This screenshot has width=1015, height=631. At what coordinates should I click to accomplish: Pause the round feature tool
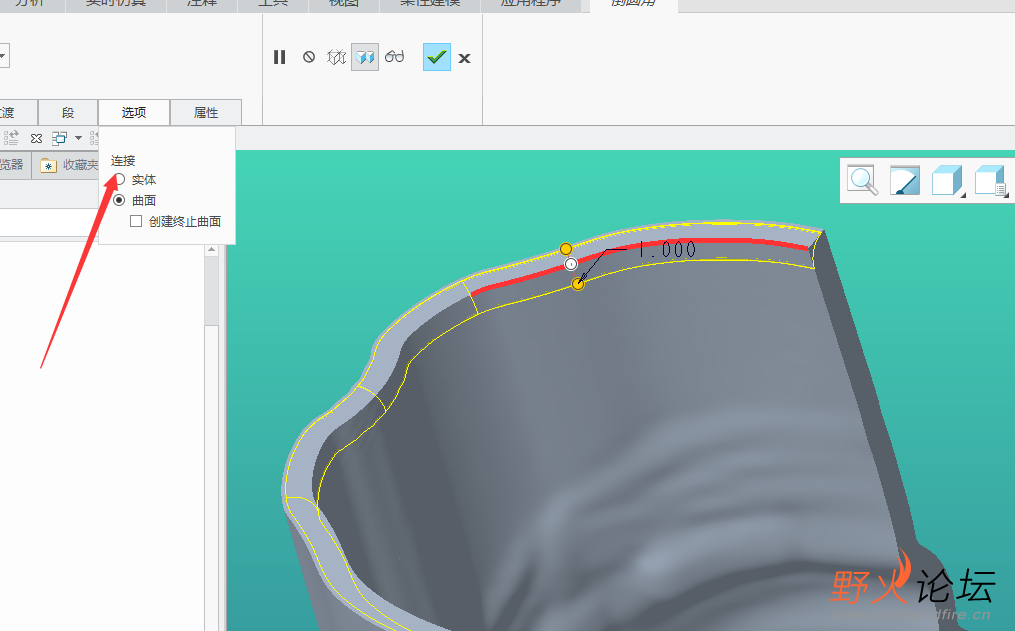(x=280, y=58)
